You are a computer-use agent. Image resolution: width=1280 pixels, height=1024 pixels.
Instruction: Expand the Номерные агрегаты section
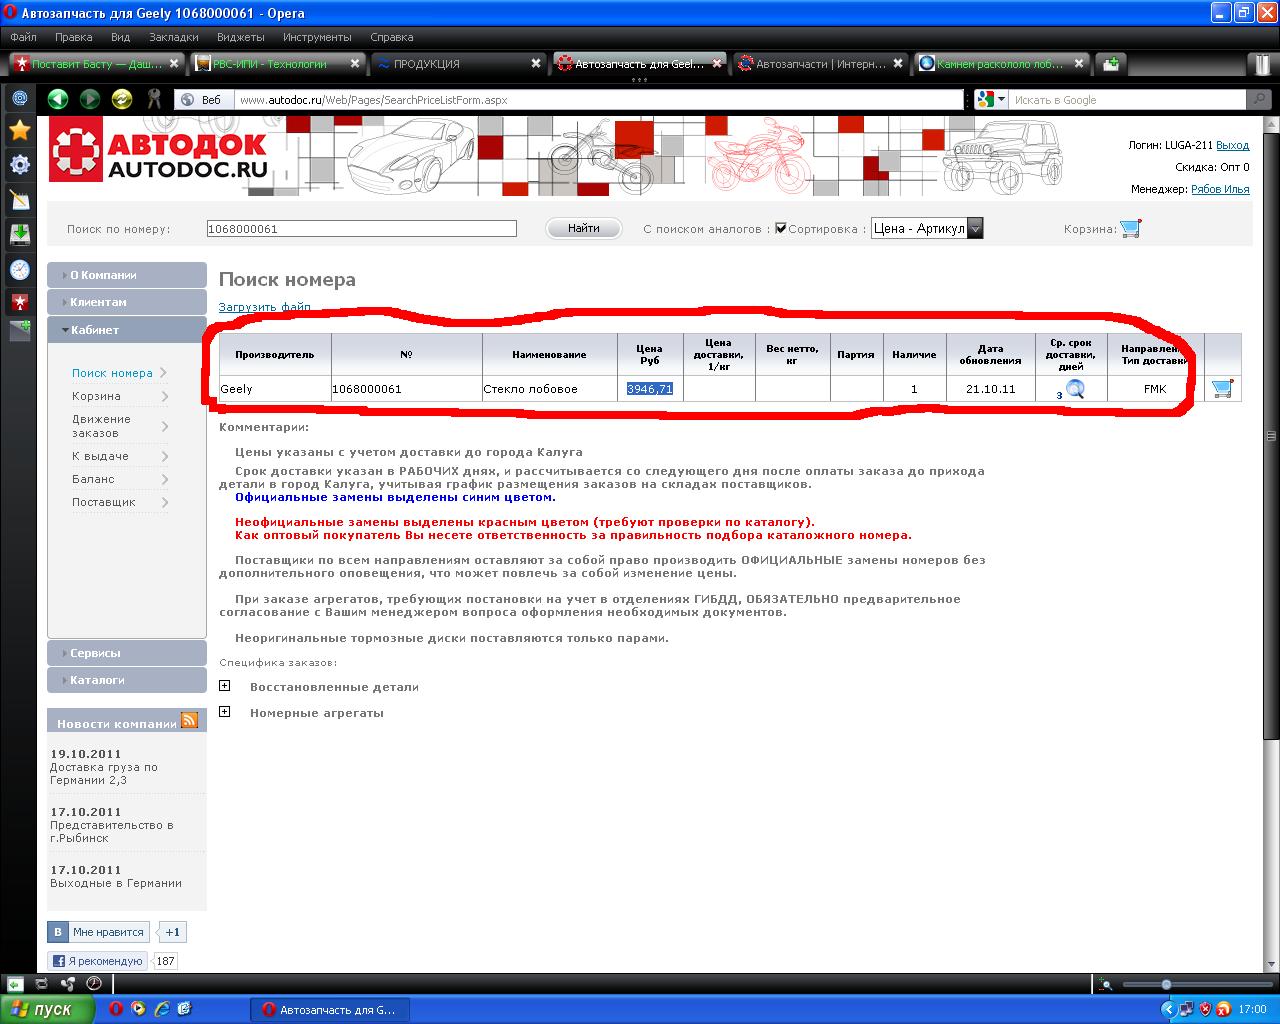(225, 712)
